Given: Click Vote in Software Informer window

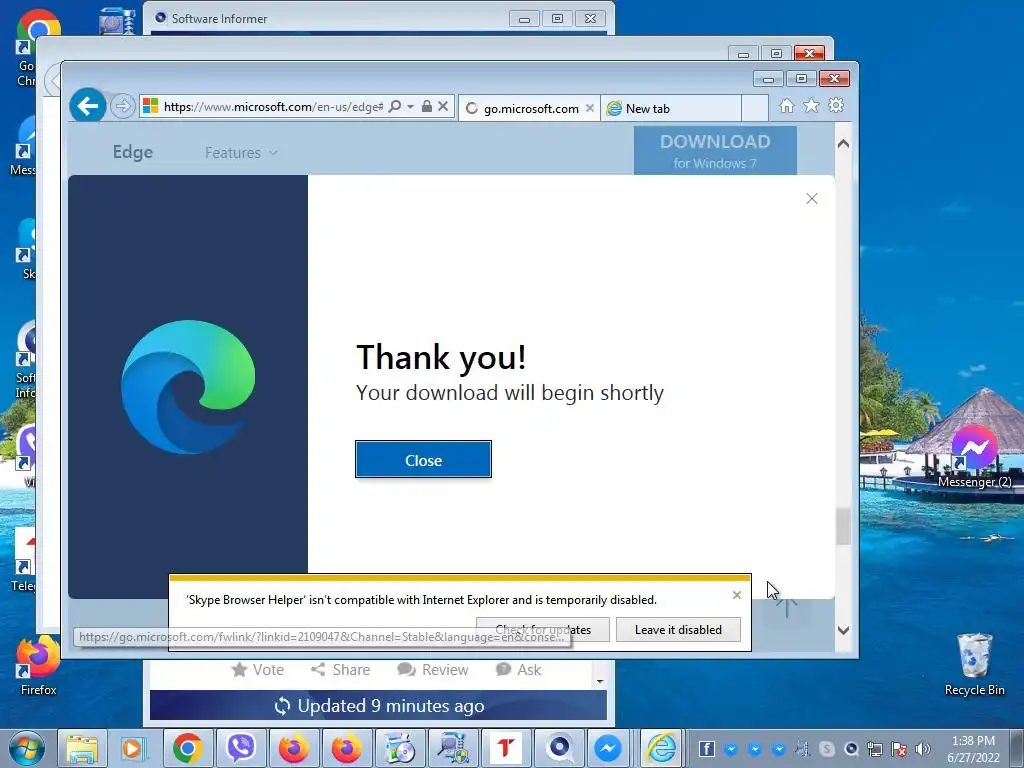Looking at the screenshot, I should point(258,669).
